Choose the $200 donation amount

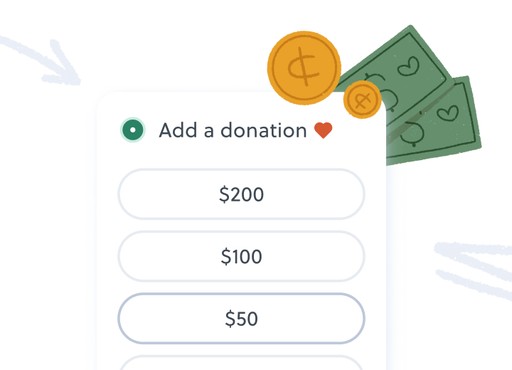241,194
